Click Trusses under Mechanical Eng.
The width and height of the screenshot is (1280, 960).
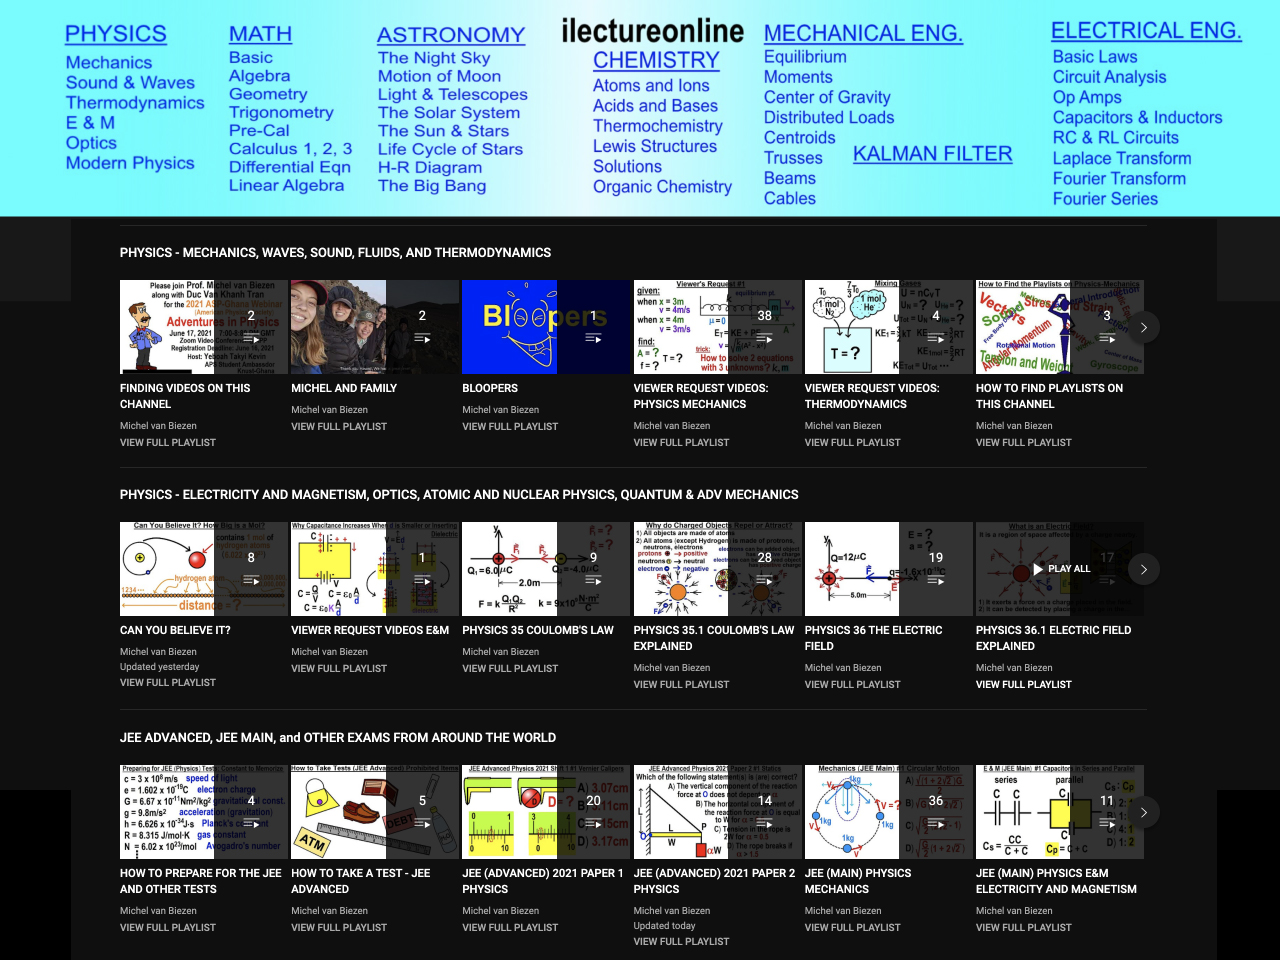tap(793, 158)
